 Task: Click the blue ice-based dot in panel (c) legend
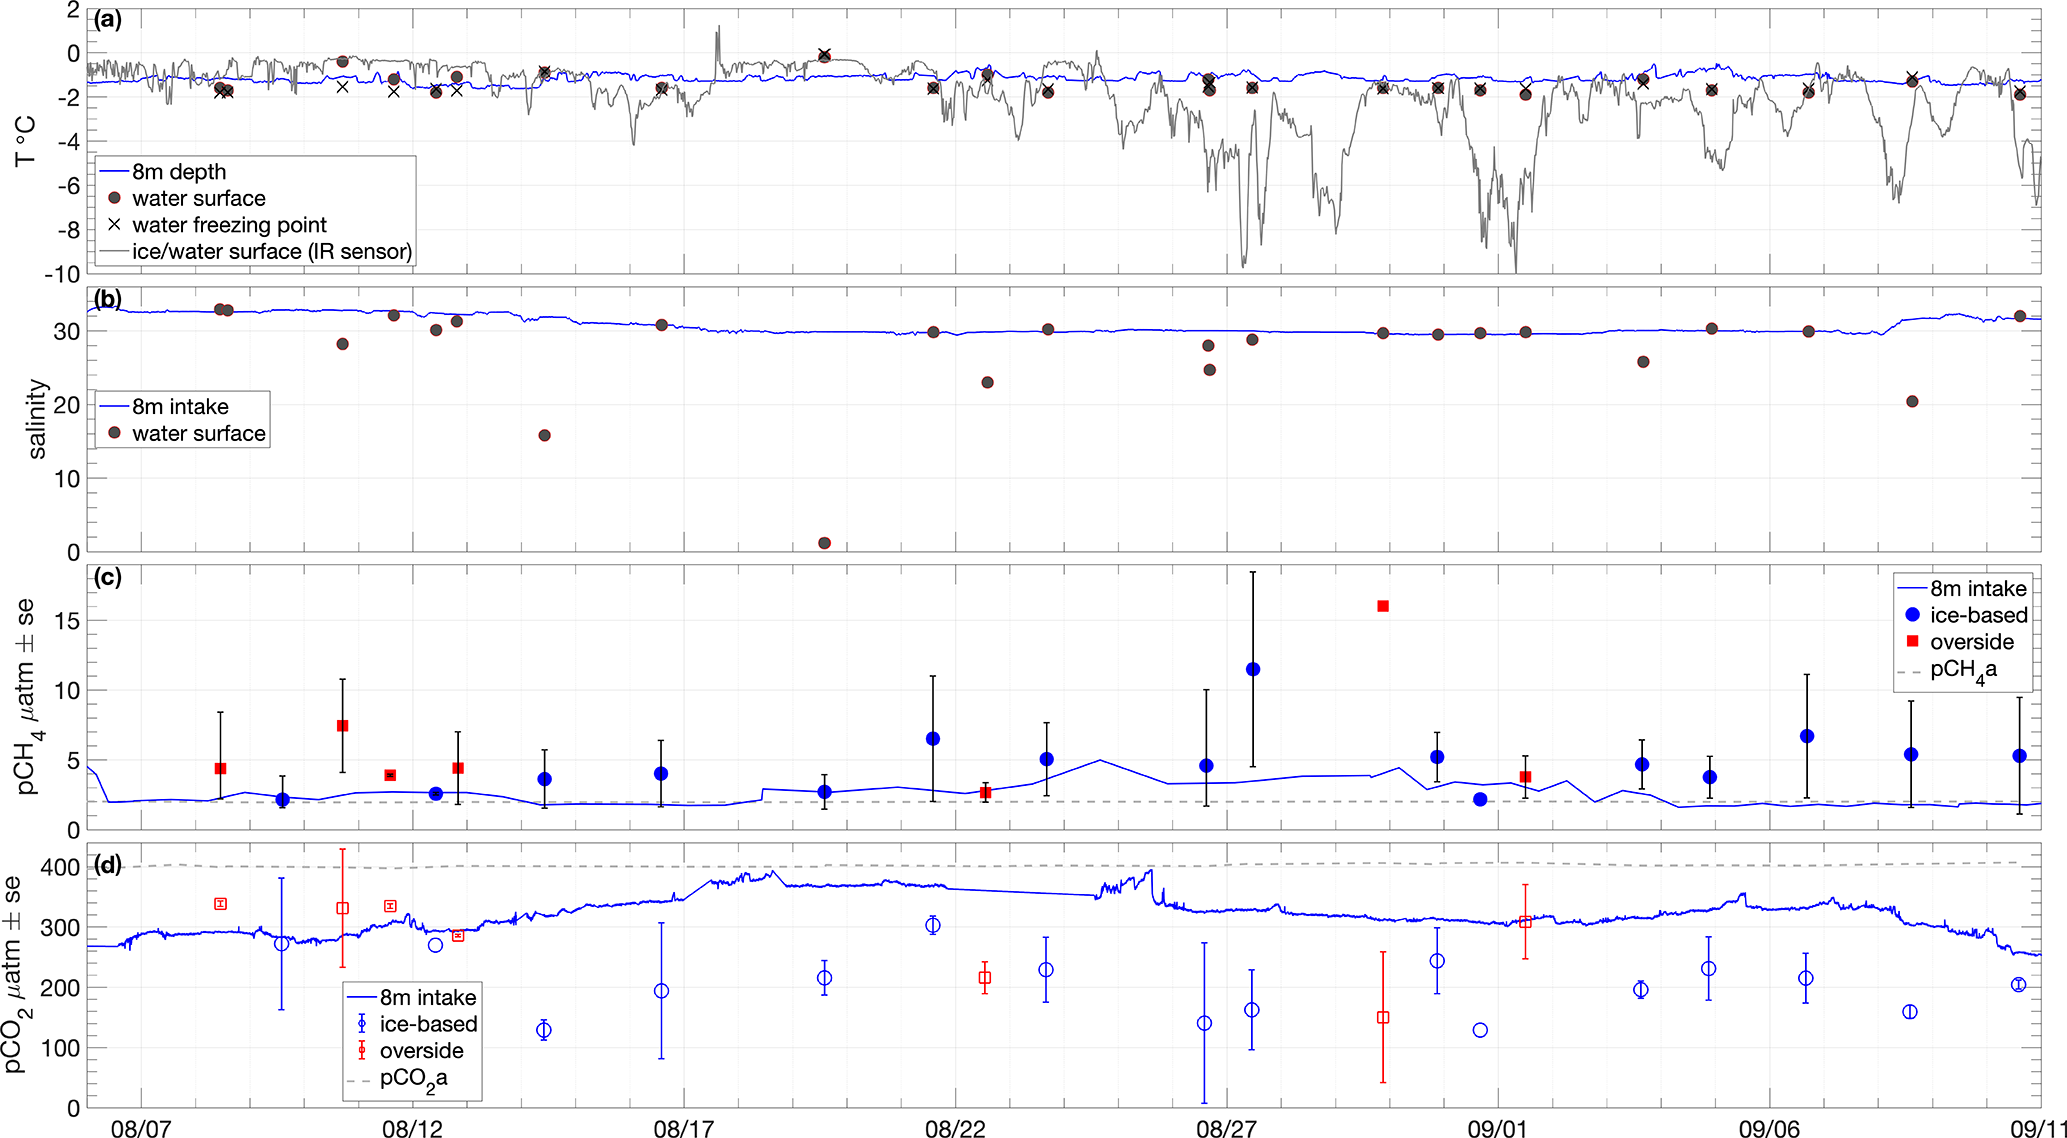1912,614
